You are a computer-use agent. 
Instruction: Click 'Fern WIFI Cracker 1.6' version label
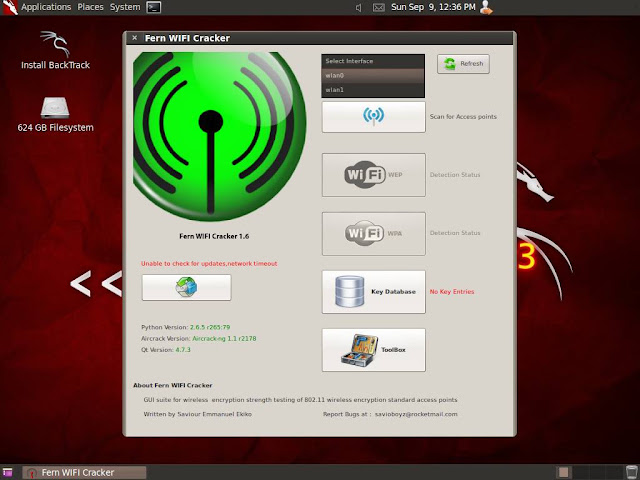click(214, 236)
